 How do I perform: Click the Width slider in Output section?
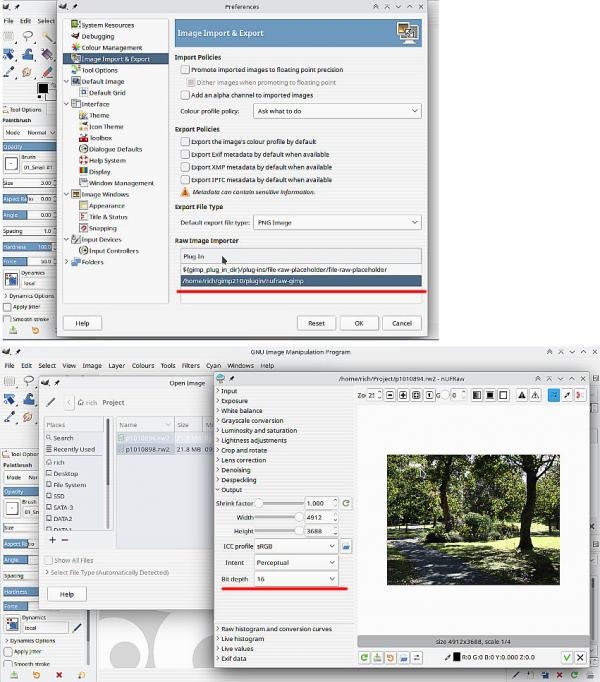point(279,517)
